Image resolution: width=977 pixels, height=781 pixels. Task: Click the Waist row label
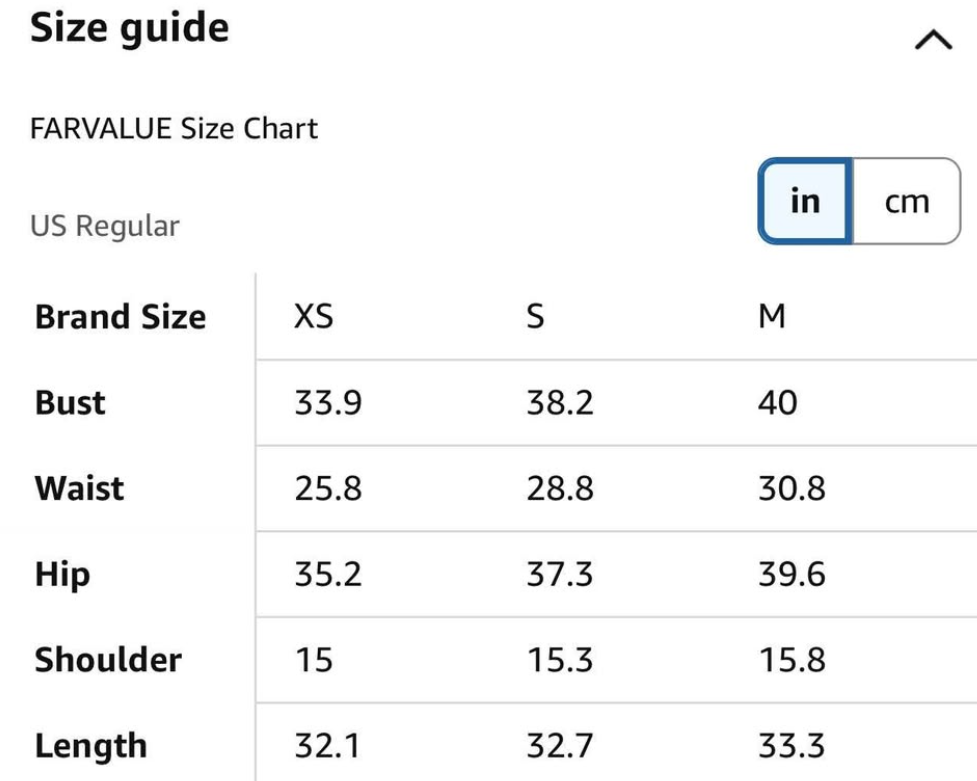click(79, 488)
